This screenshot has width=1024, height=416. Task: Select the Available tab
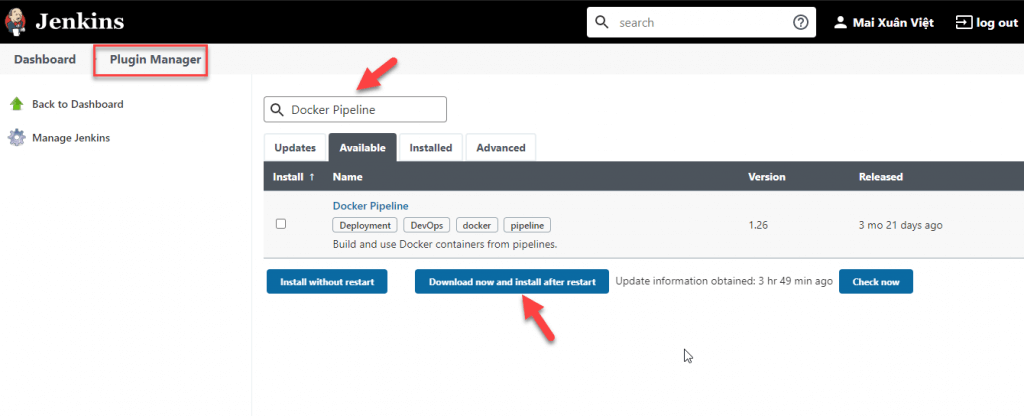coord(362,148)
